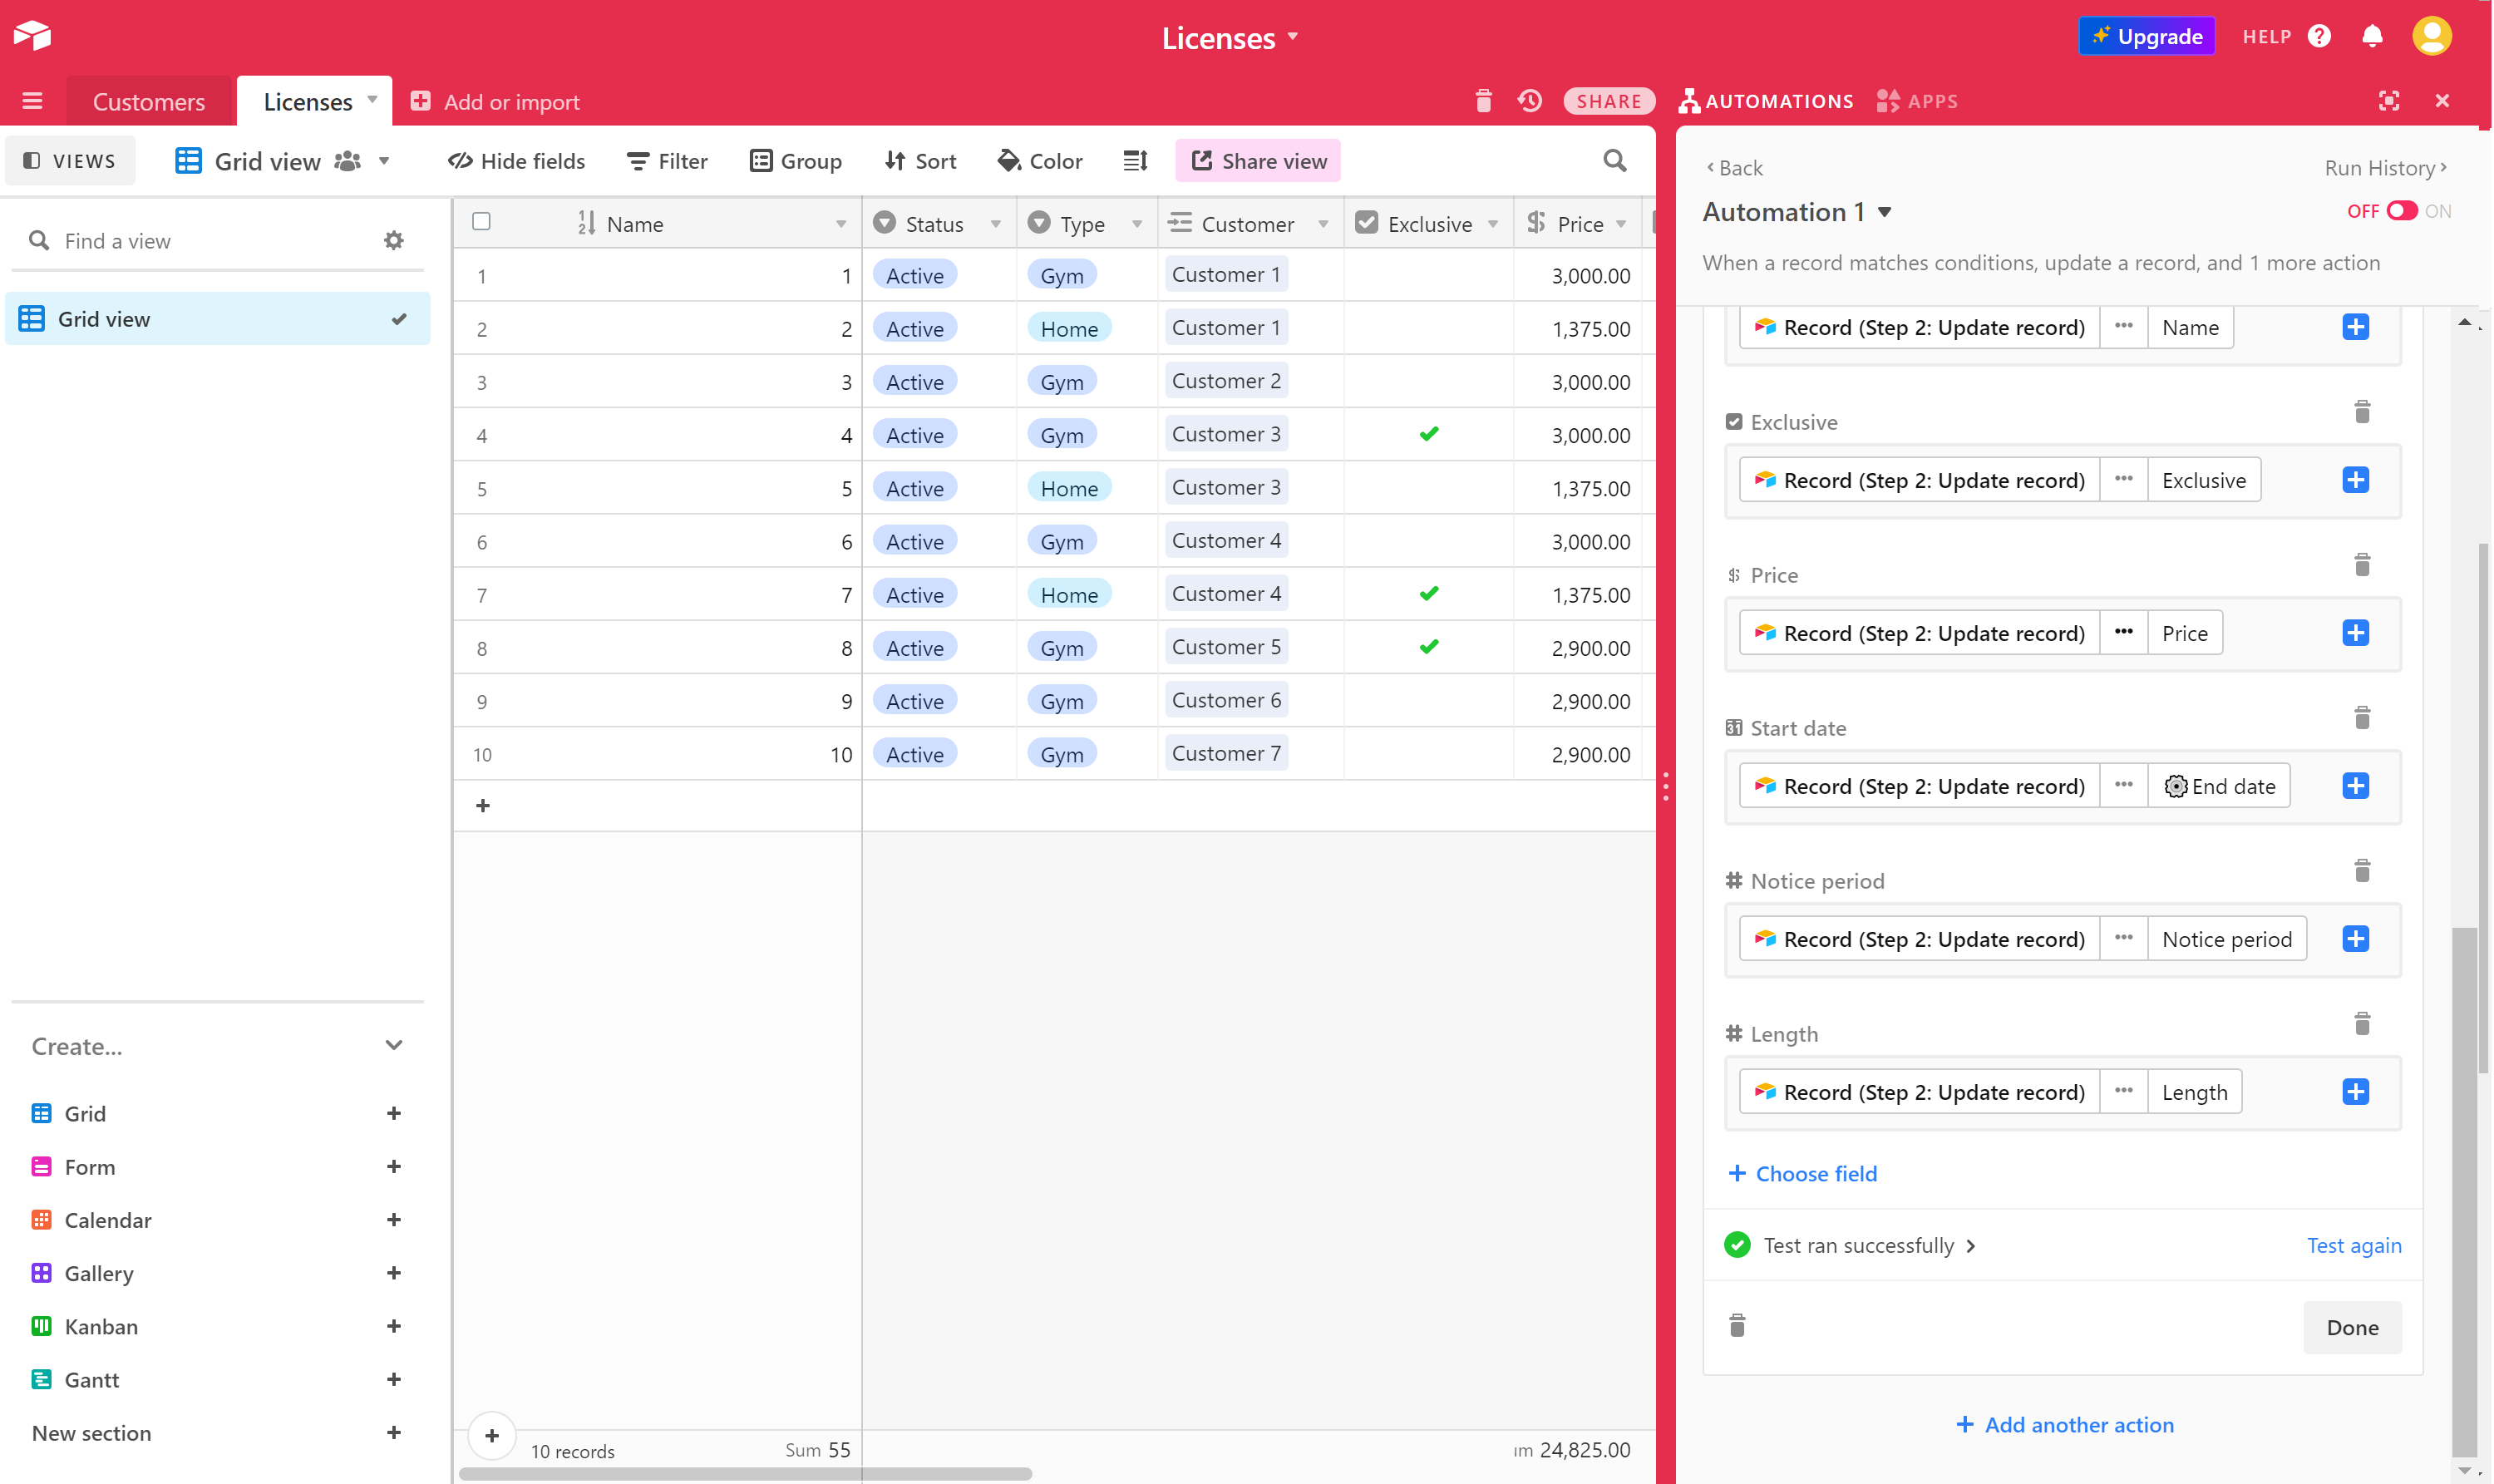Click the grid horizontal scrollbar
Screen dimensions: 2494x1484
click(745, 1473)
